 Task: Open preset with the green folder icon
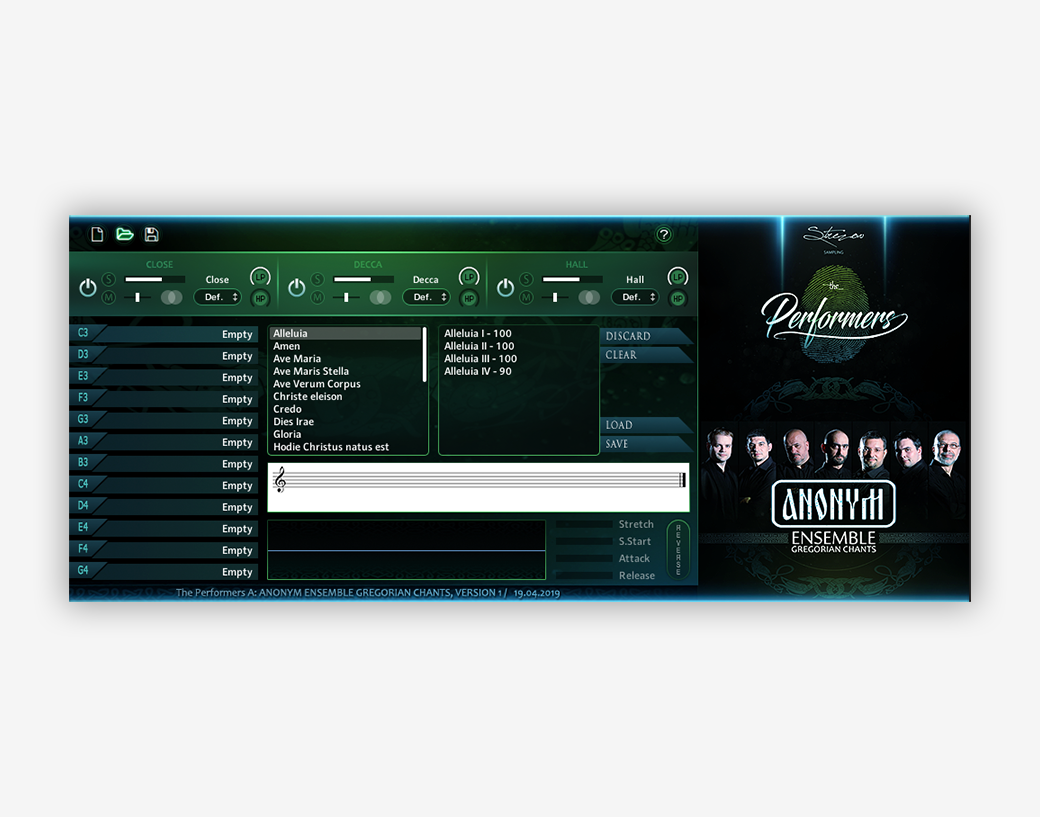tap(125, 234)
